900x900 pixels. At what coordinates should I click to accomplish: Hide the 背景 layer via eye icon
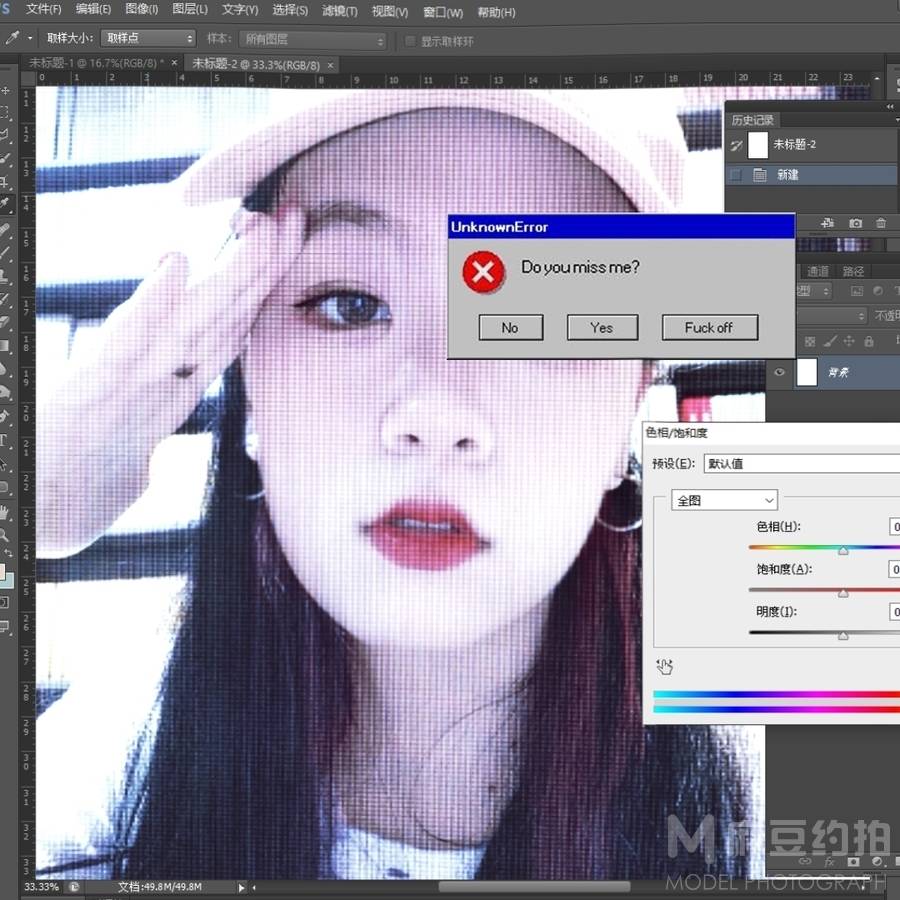pyautogui.click(x=779, y=372)
